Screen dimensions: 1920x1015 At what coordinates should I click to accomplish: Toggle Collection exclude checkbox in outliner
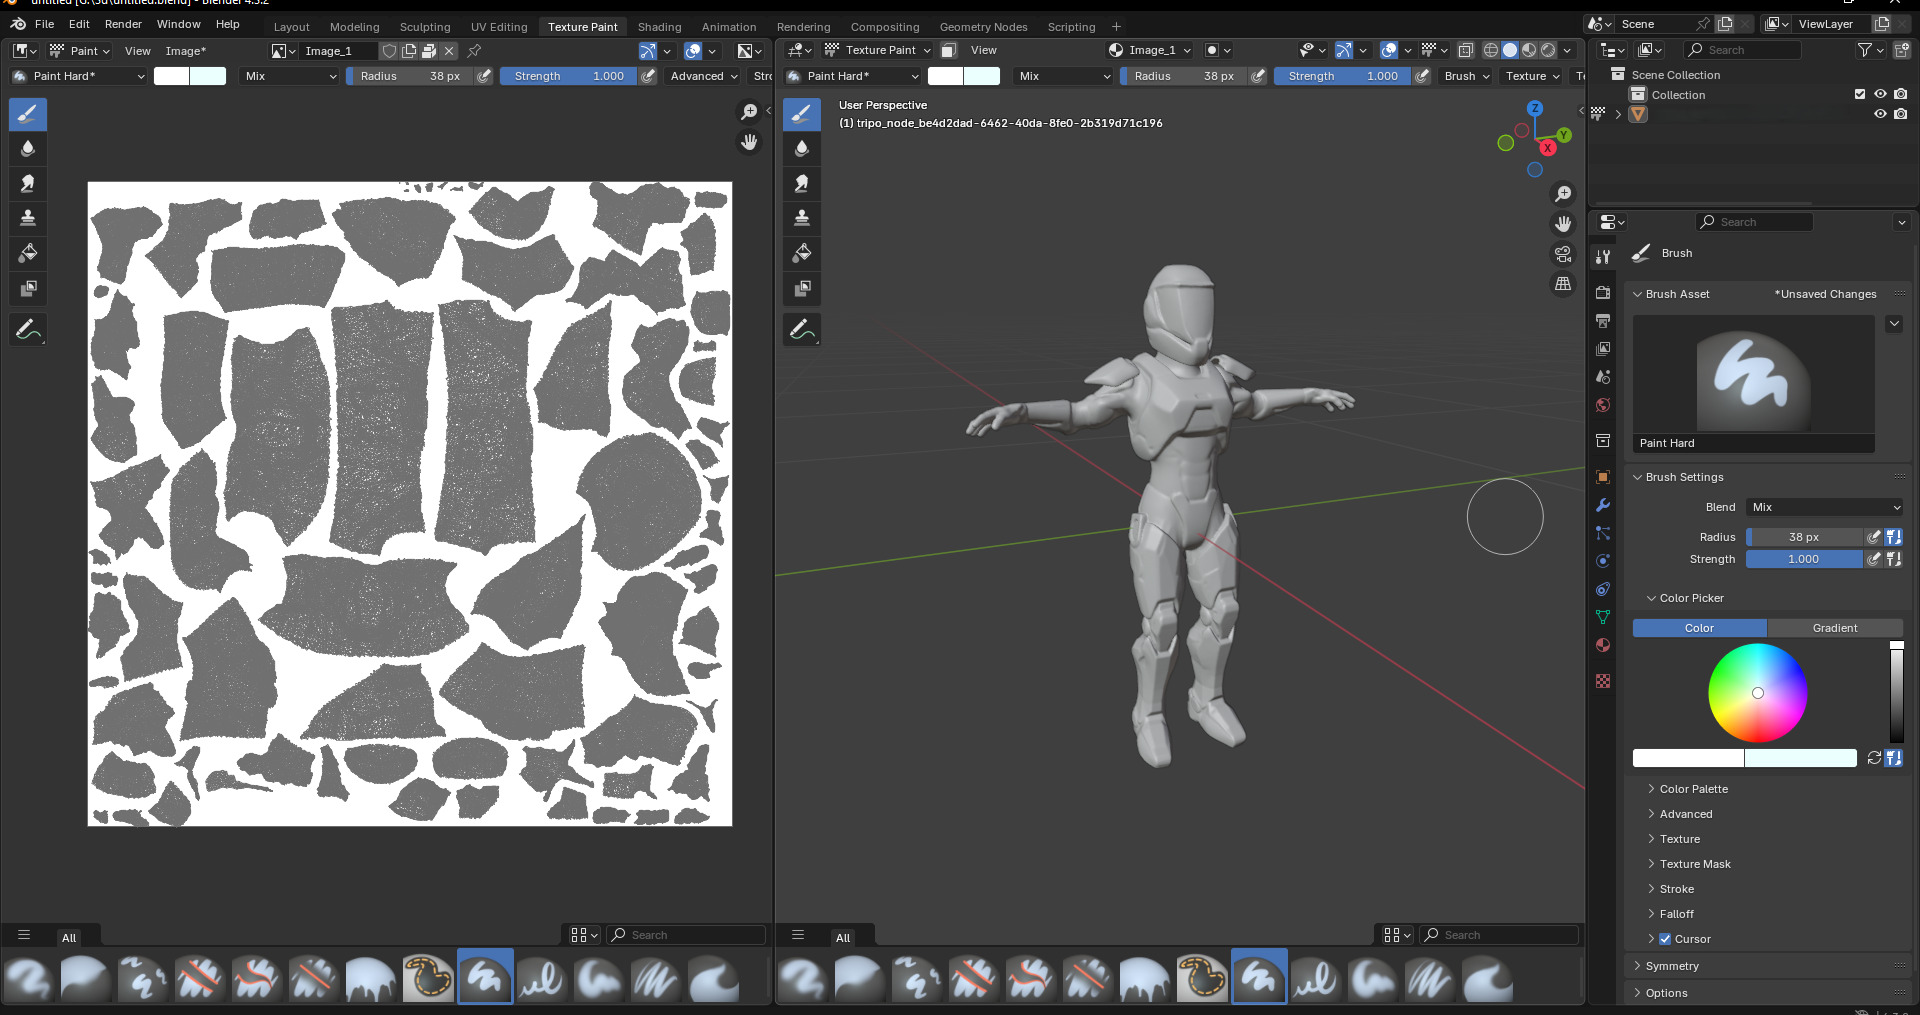point(1860,94)
